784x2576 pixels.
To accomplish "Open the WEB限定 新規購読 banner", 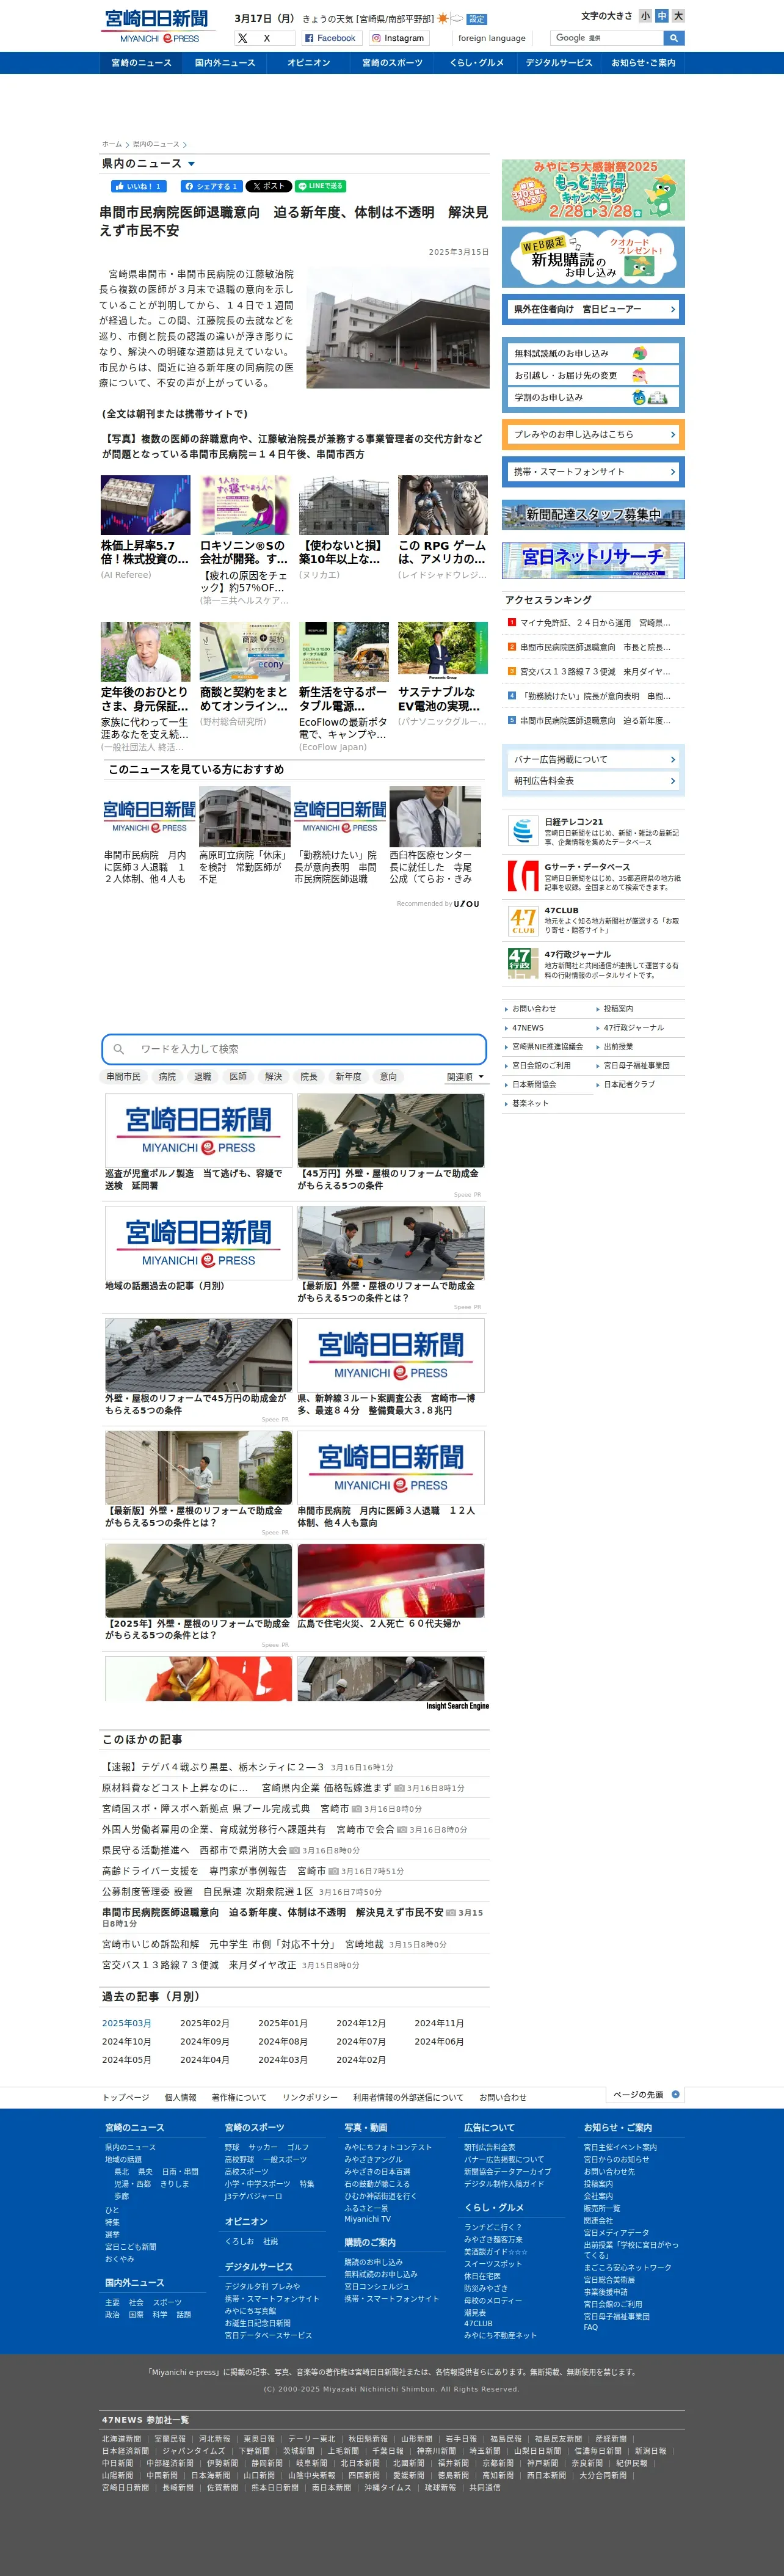I will 593,258.
